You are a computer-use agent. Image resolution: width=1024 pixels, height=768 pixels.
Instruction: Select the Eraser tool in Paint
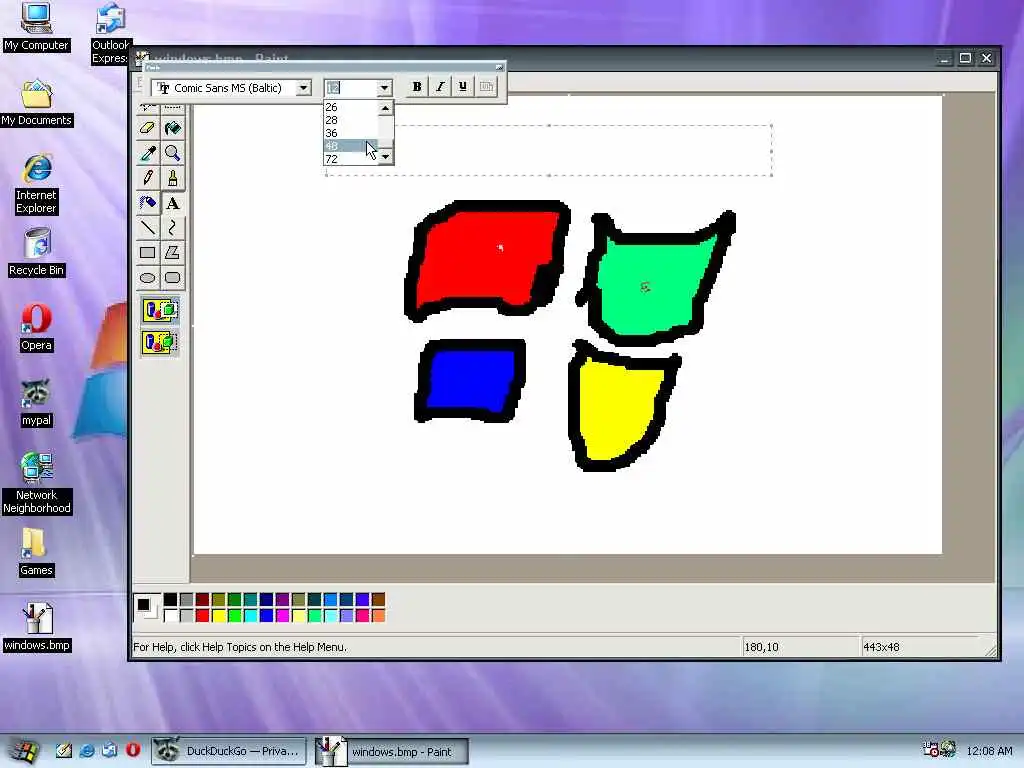coord(148,129)
